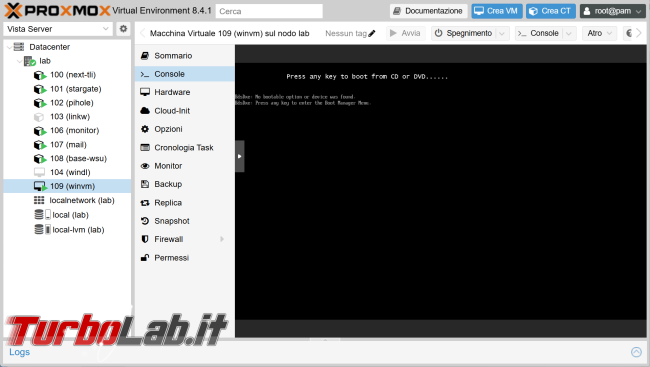Image resolution: width=650 pixels, height=367 pixels.
Task: Open the Vista Server view dropdown
Action: [x=106, y=29]
